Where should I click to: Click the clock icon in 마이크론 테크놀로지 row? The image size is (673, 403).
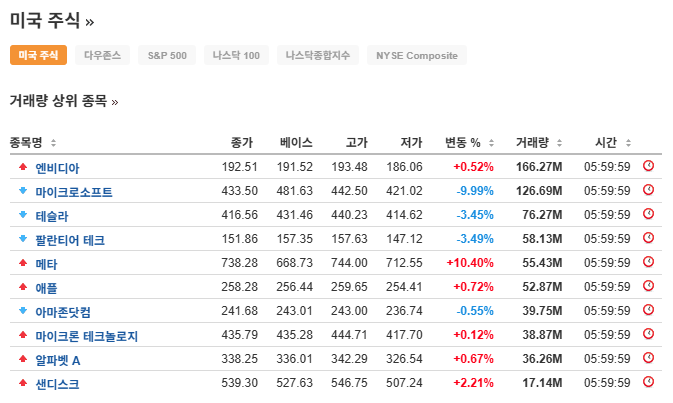click(648, 334)
